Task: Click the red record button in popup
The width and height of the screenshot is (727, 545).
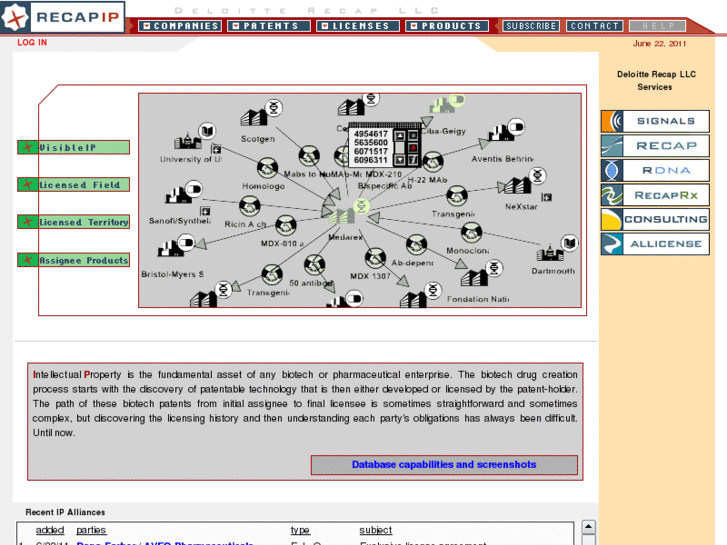Action: 413,148
